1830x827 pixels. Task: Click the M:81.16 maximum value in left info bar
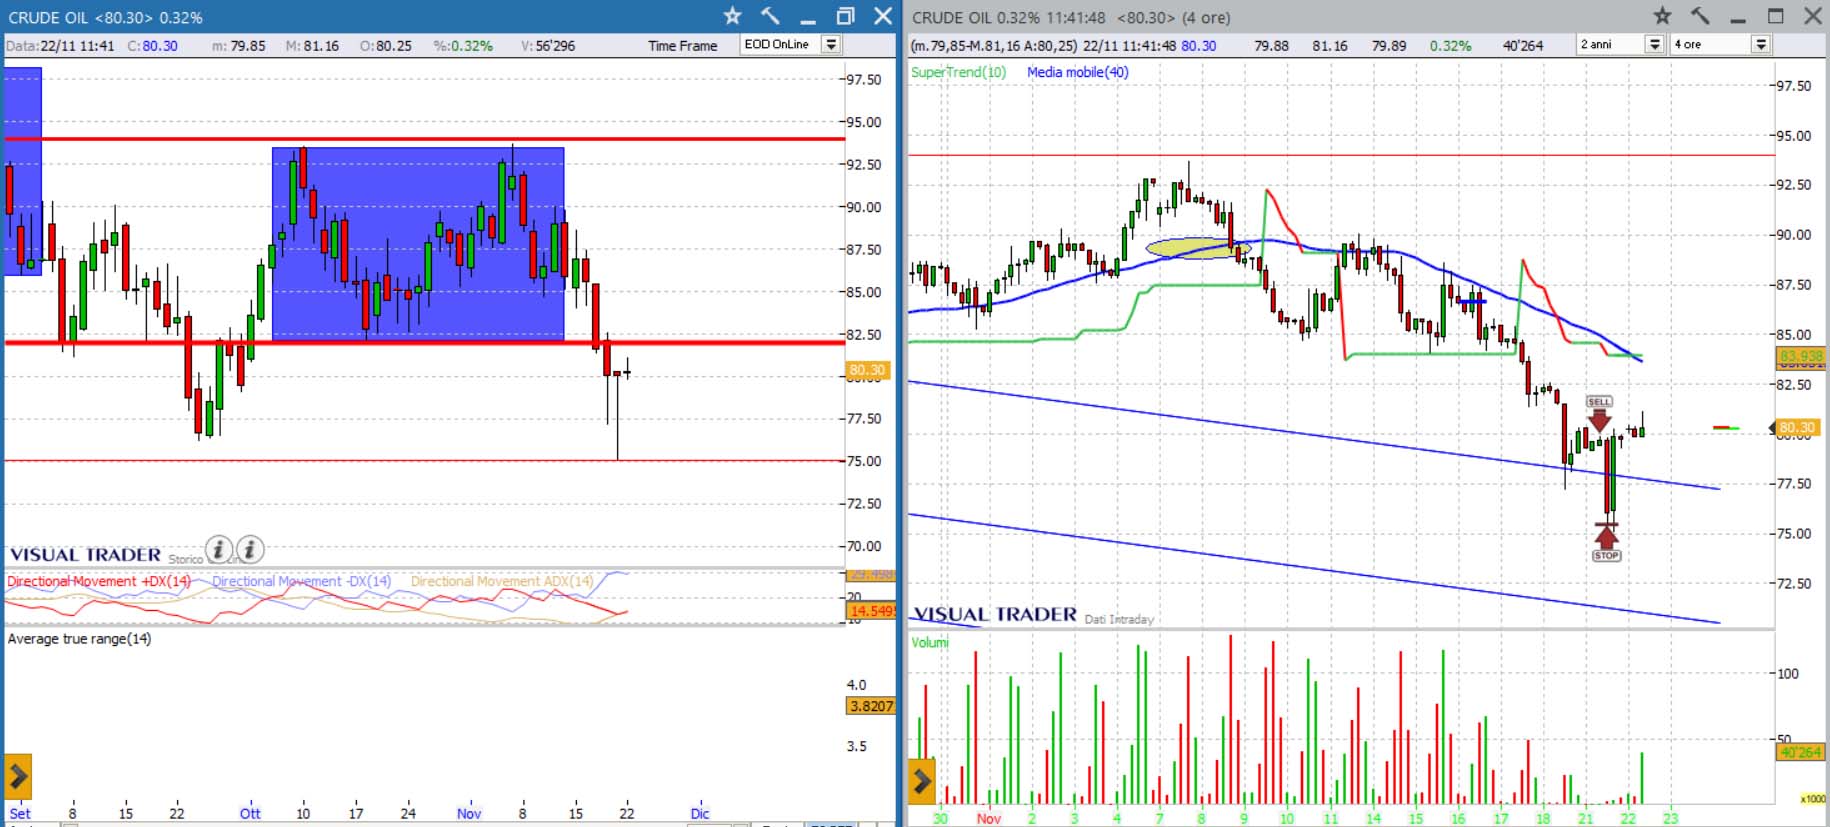312,46
